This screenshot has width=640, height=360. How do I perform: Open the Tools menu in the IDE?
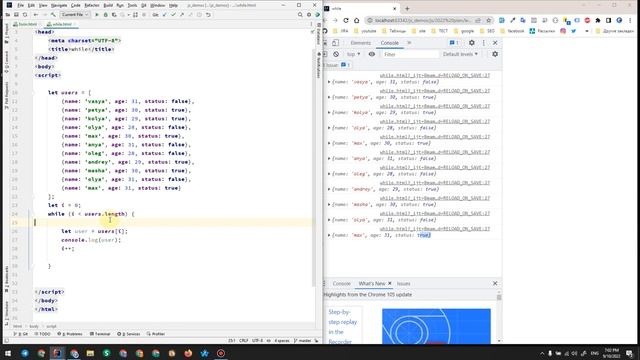132,5
